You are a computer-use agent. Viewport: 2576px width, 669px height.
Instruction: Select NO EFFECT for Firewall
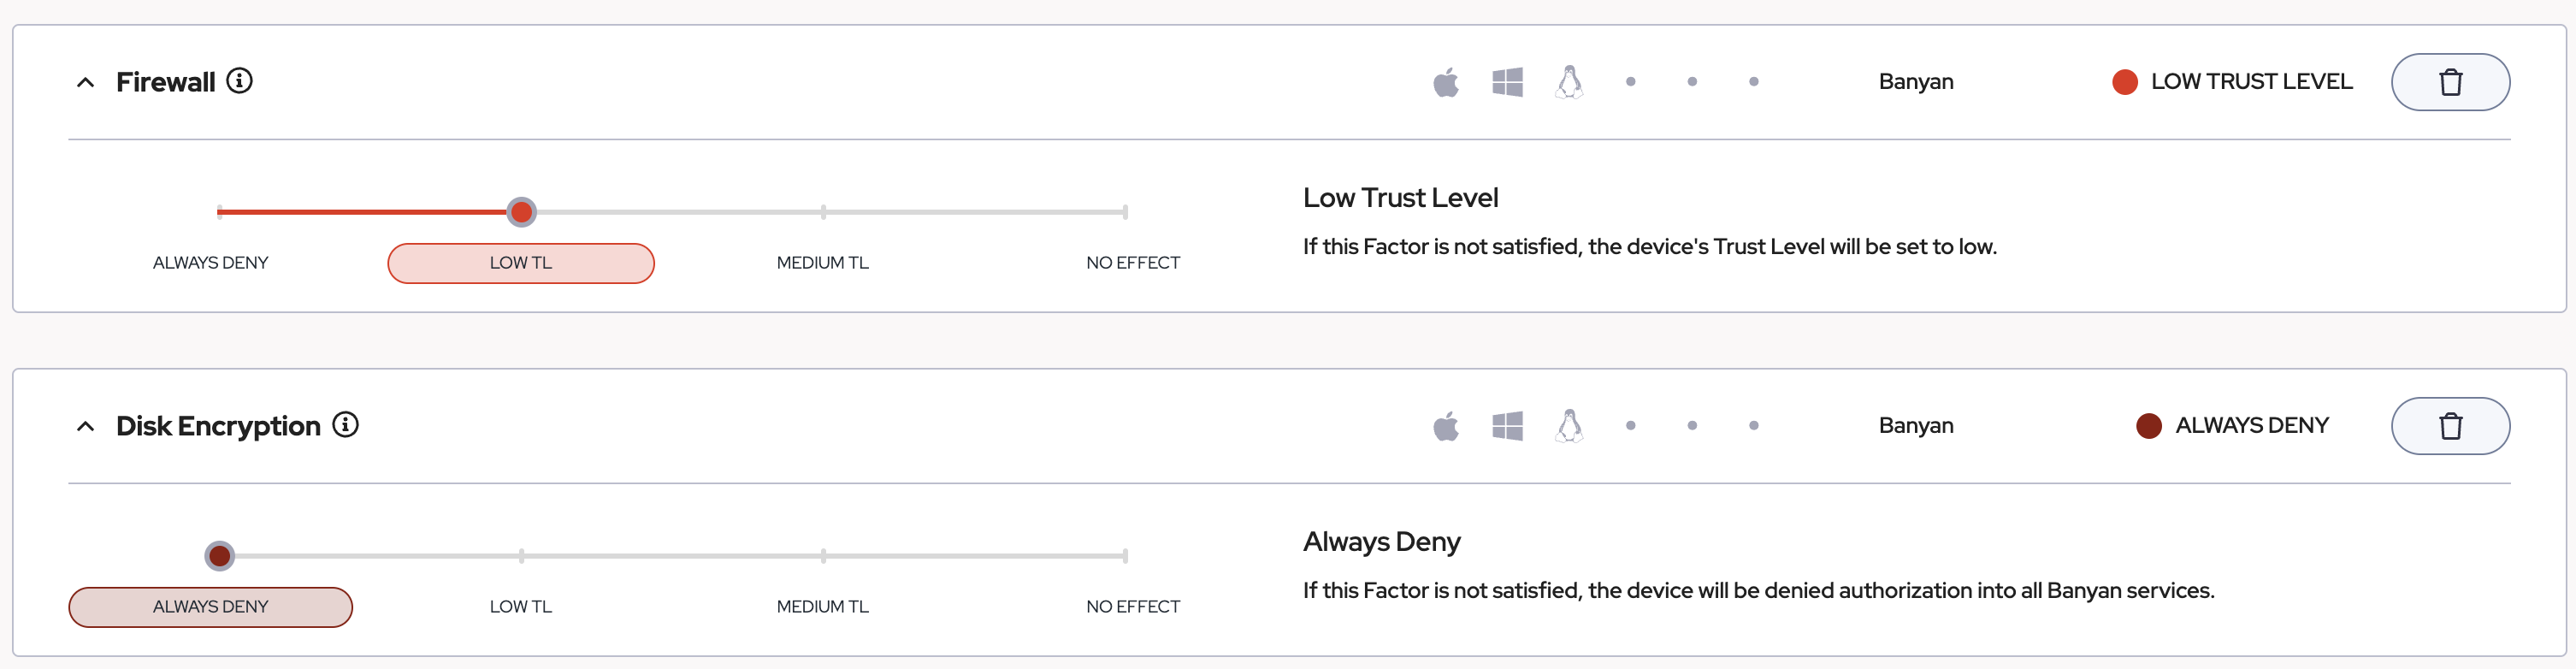(x=1132, y=263)
